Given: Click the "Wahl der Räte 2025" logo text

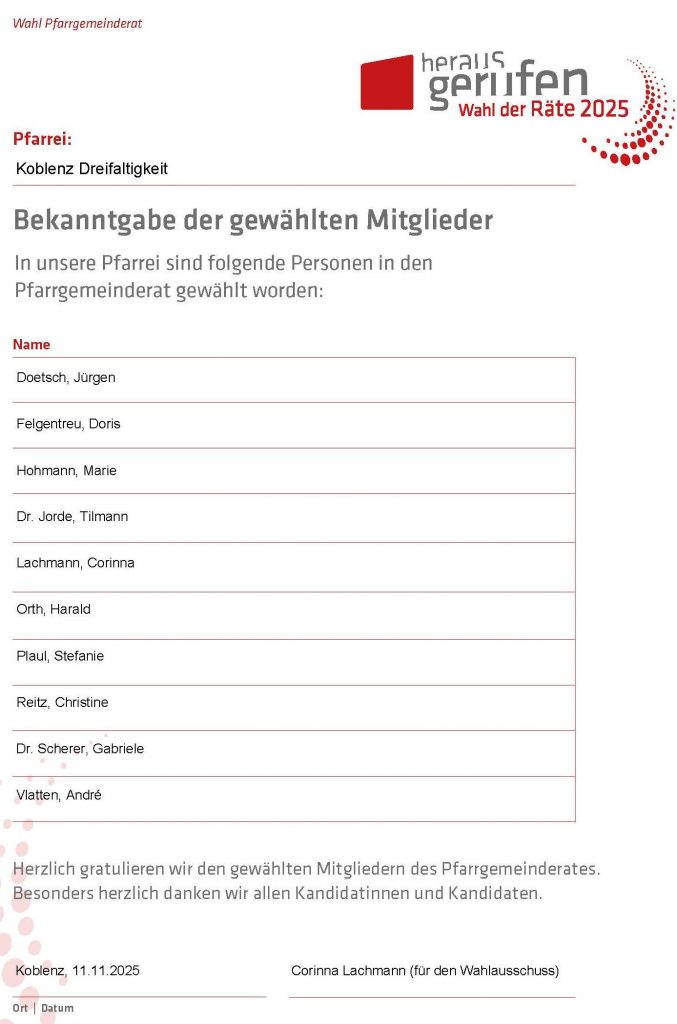Looking at the screenshot, I should pyautogui.click(x=543, y=109).
